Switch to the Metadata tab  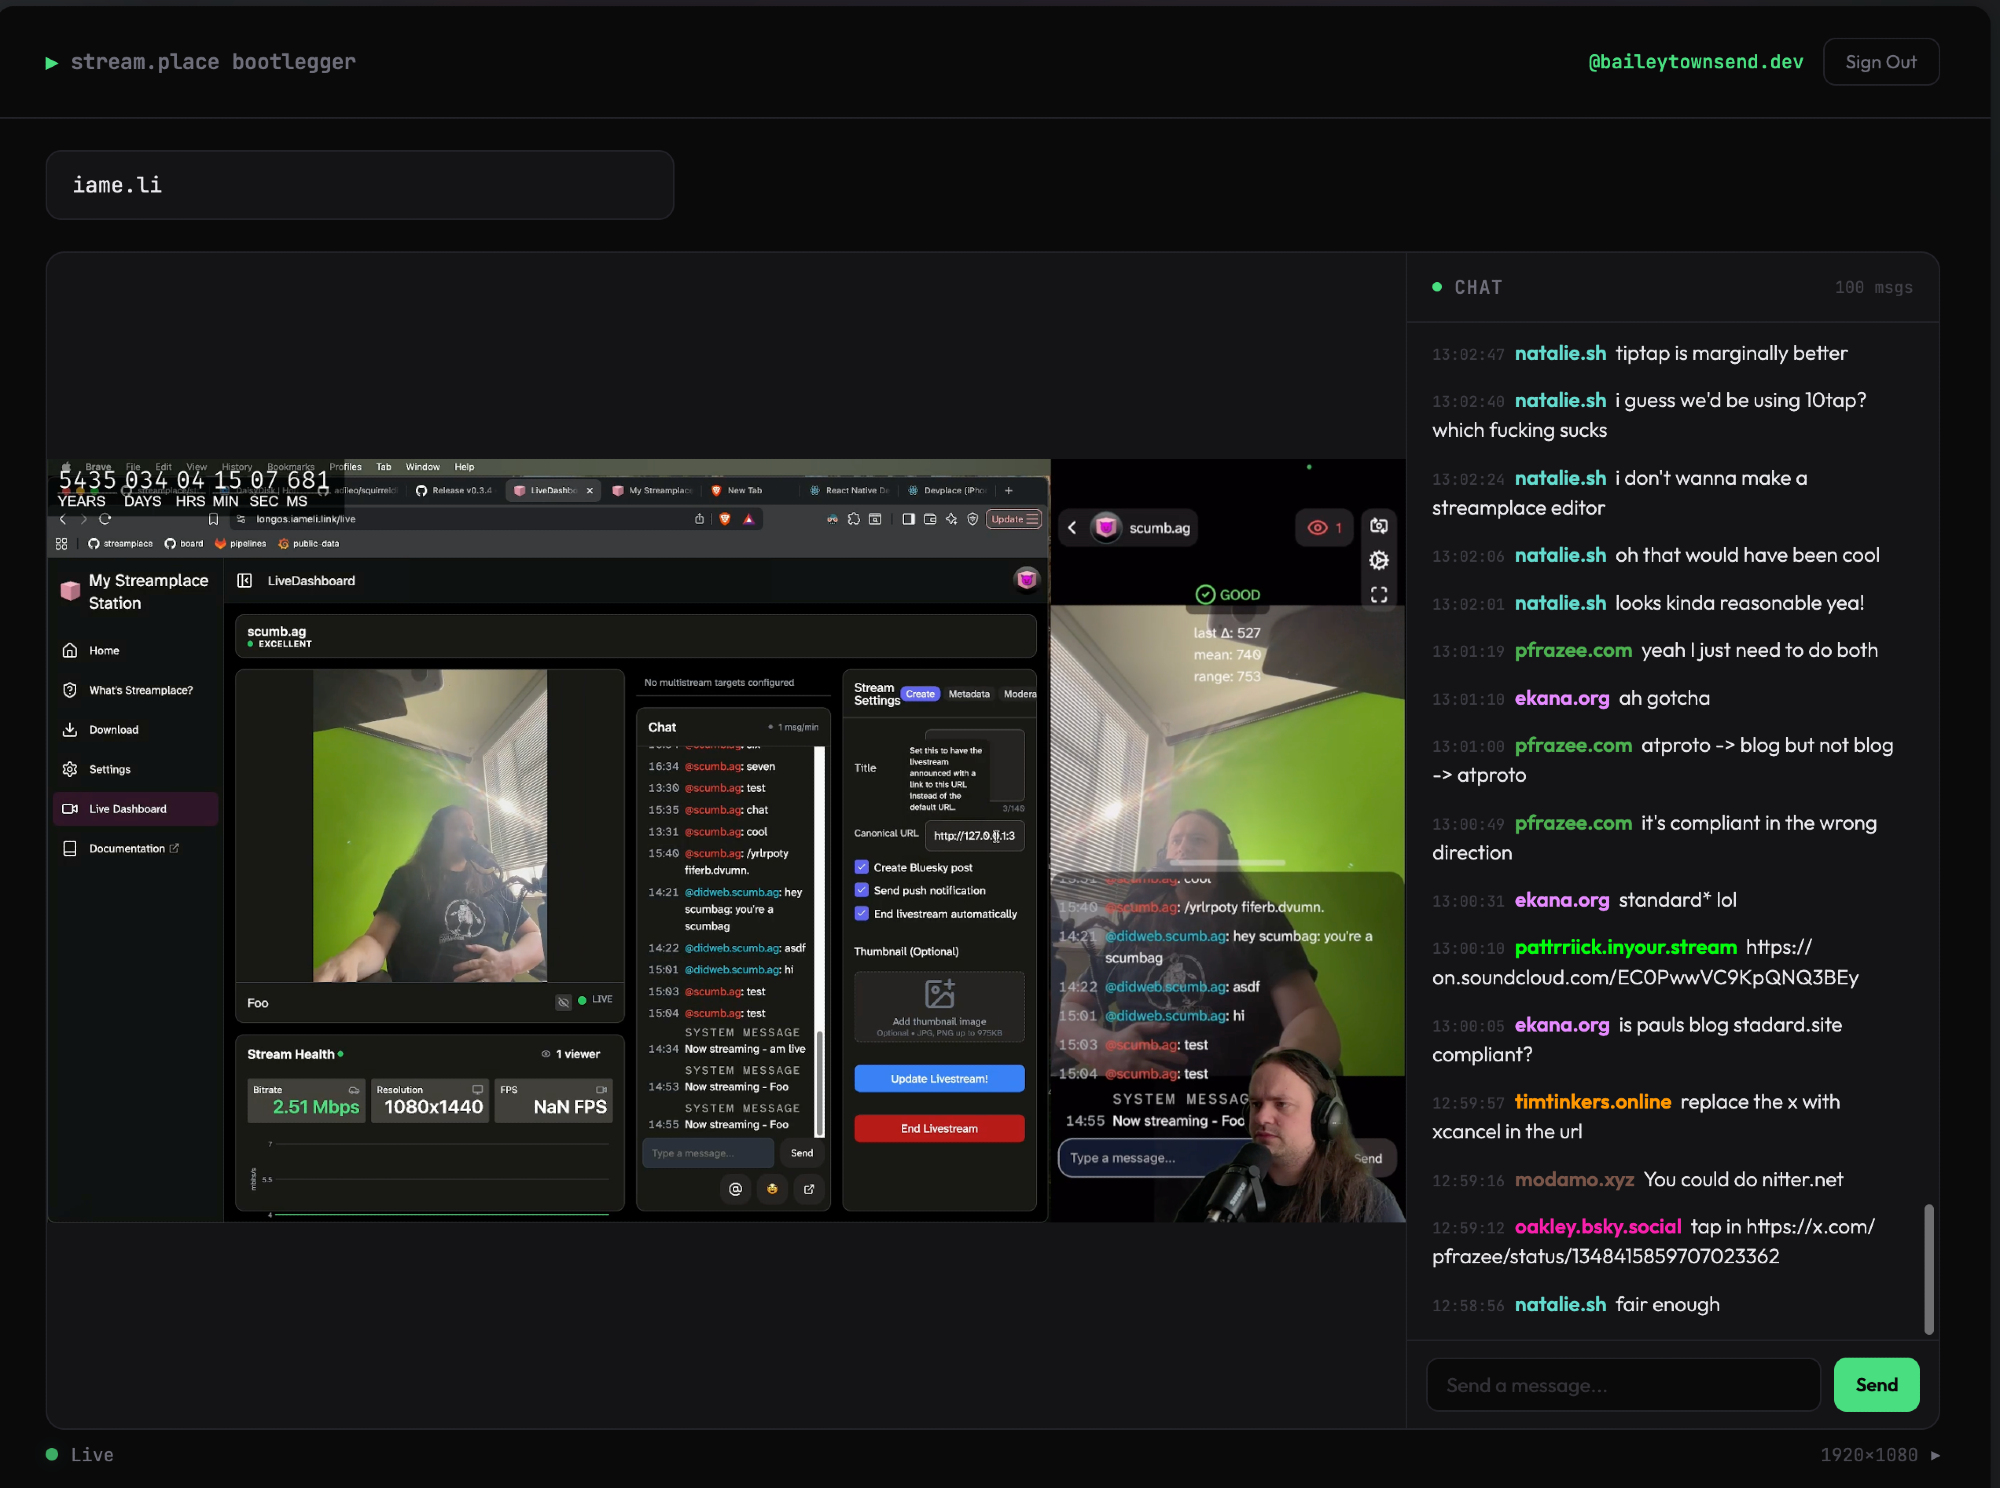(968, 694)
